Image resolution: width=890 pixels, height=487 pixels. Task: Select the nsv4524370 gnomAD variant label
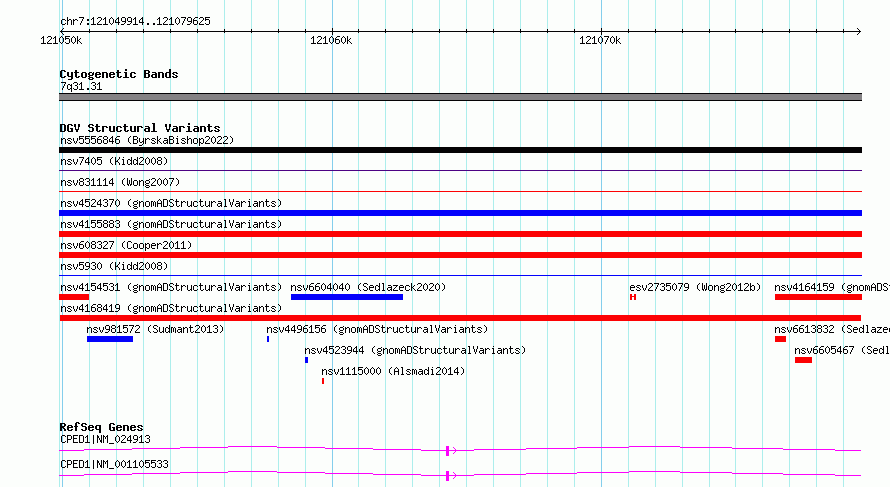(x=171, y=203)
